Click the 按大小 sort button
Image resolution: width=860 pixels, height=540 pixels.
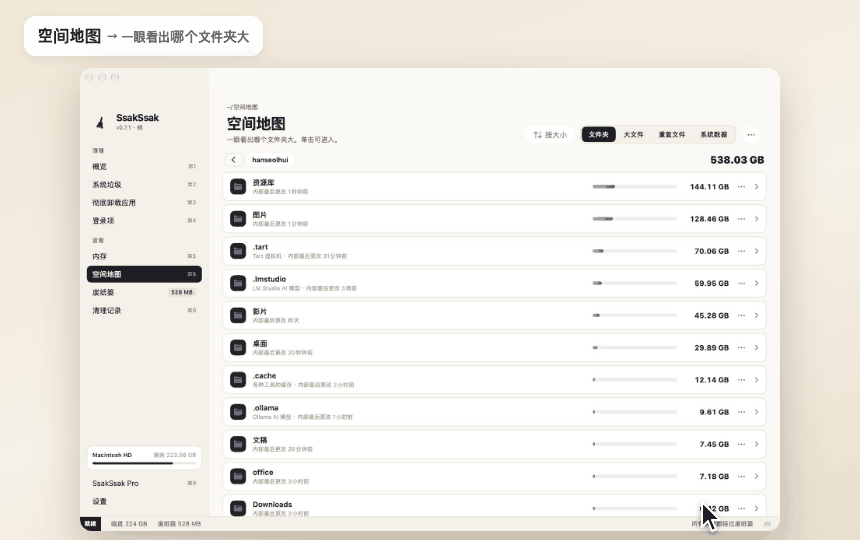coord(550,135)
